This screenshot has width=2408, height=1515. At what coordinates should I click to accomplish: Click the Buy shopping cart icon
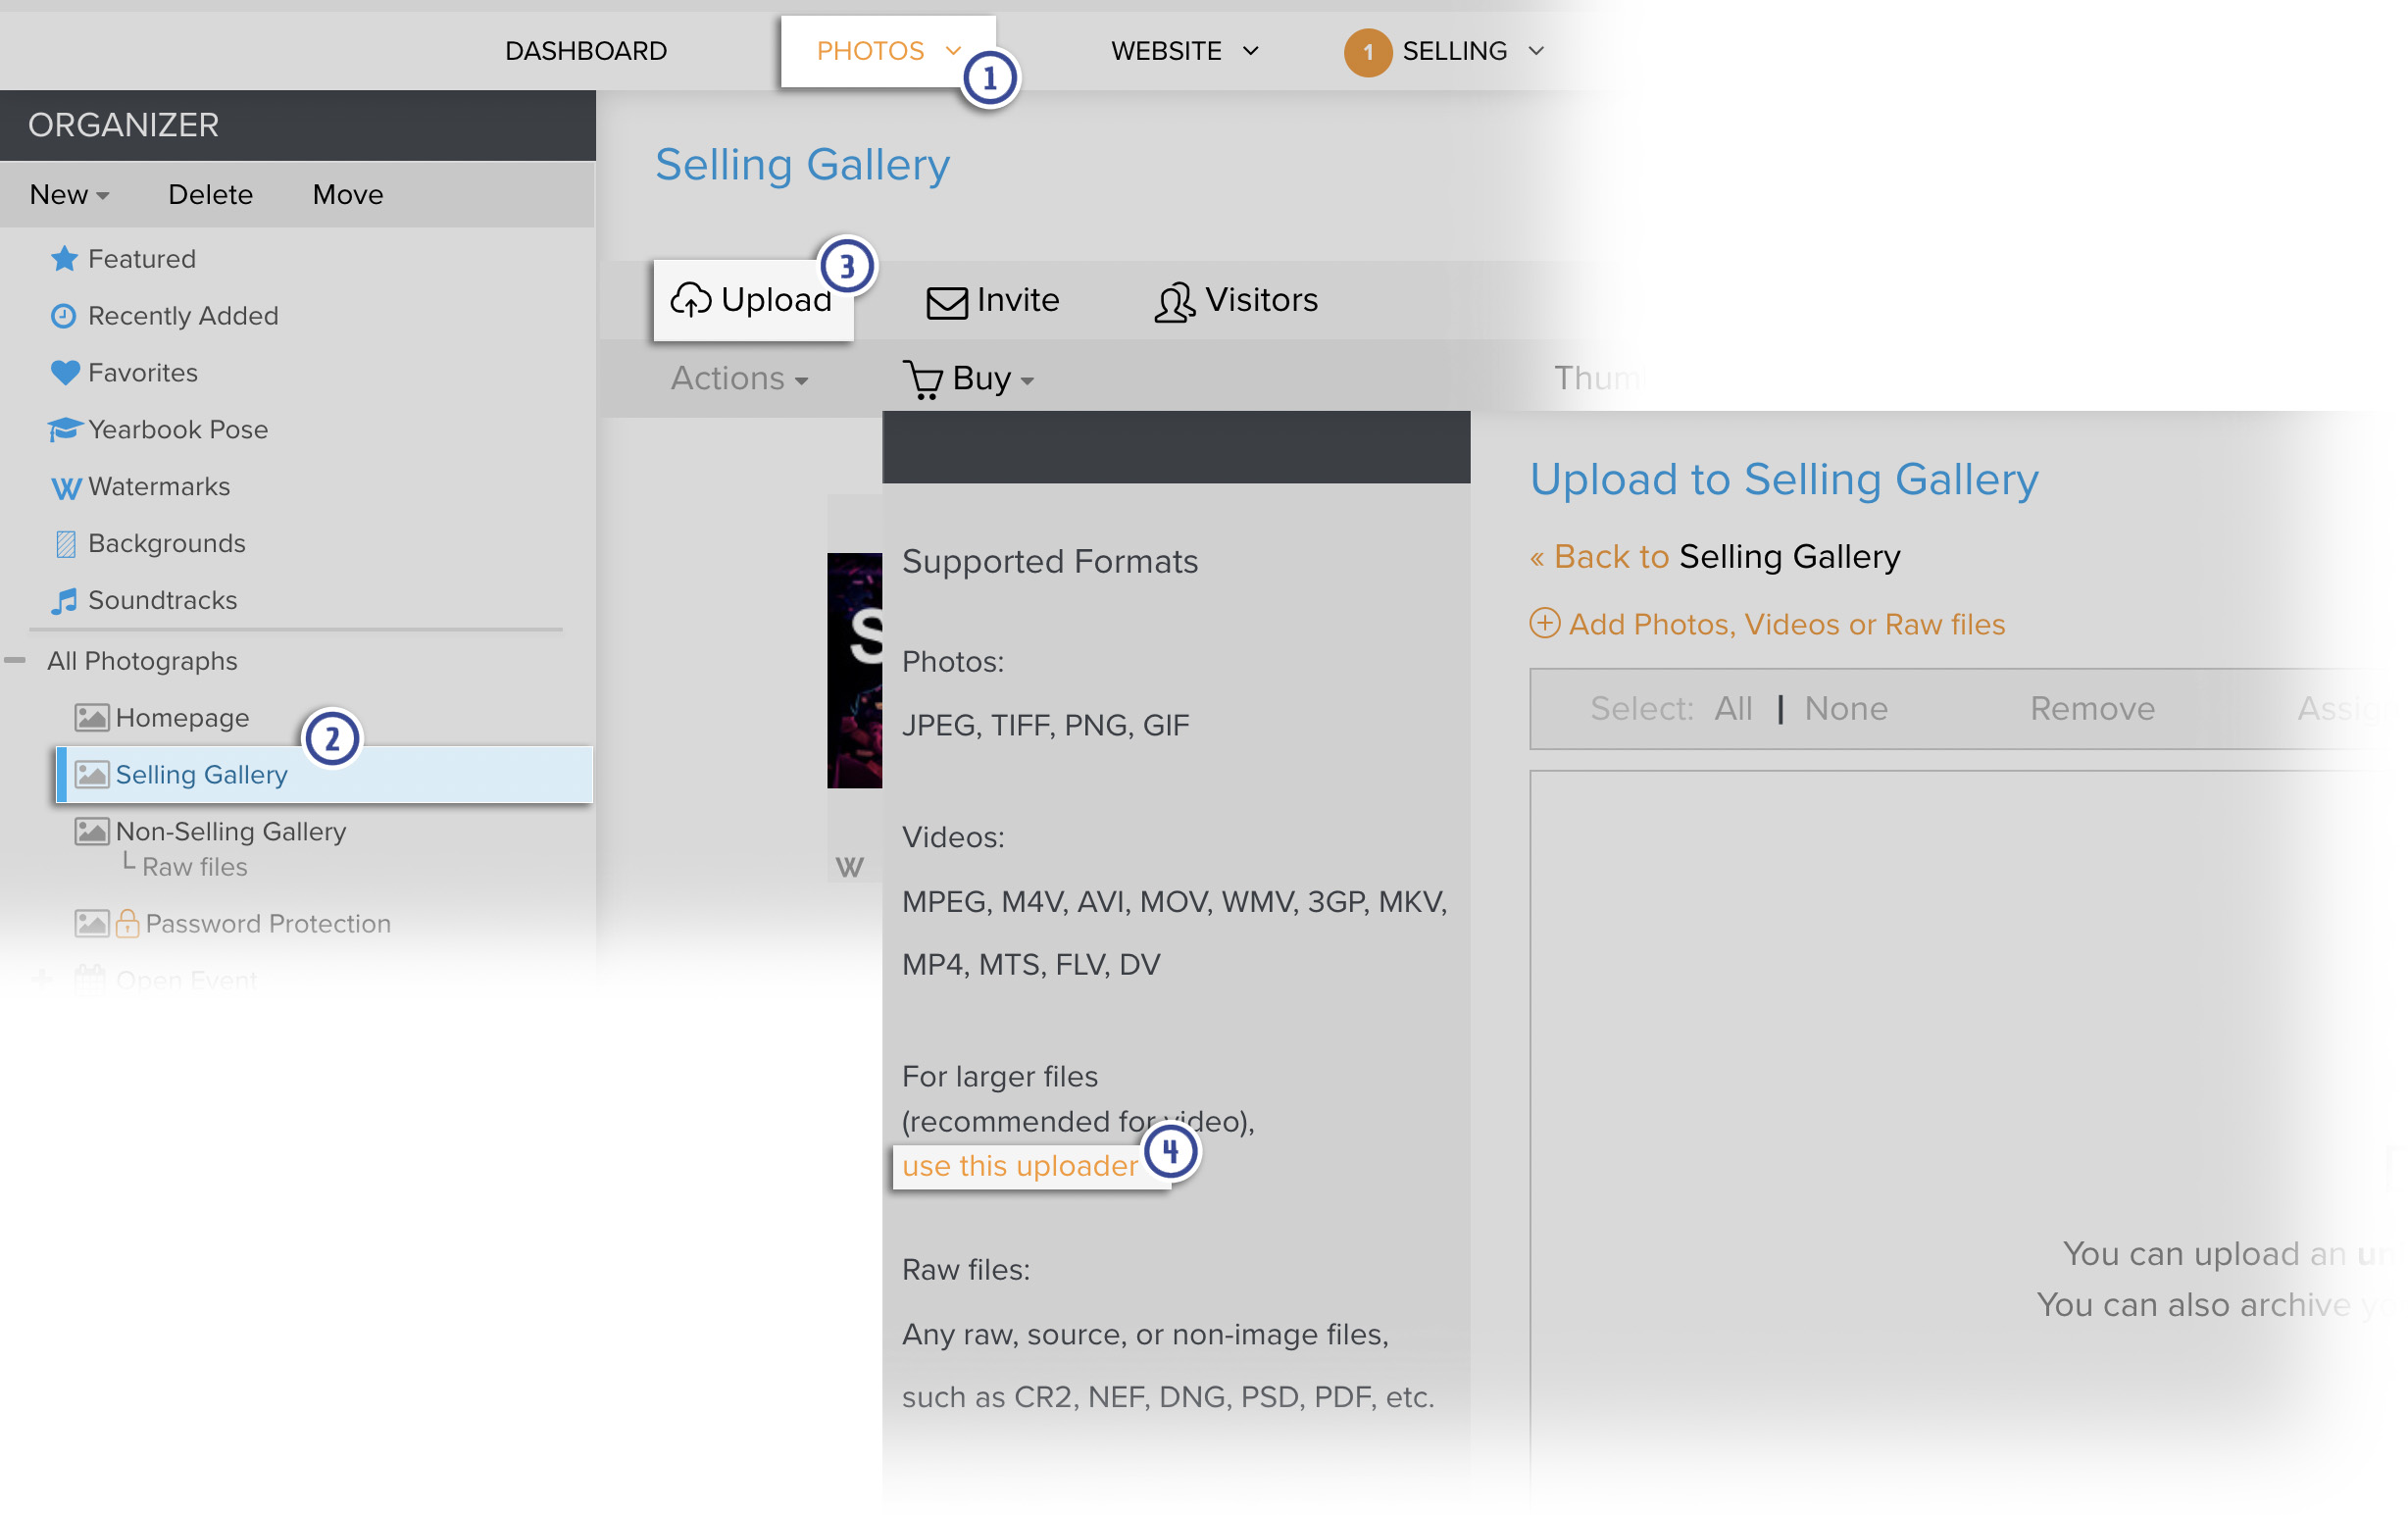pos(922,380)
